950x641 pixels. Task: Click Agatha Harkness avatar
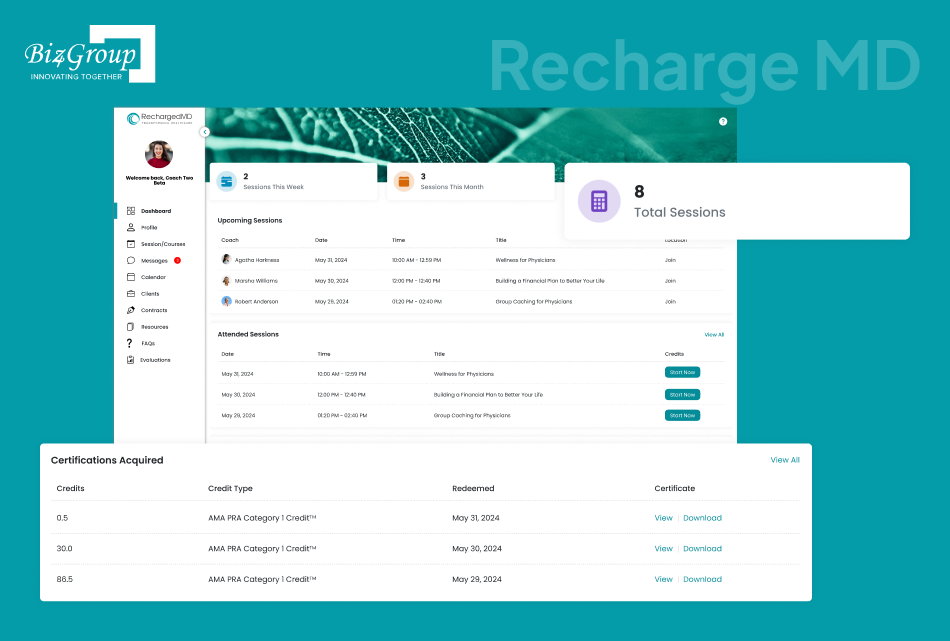[226, 259]
